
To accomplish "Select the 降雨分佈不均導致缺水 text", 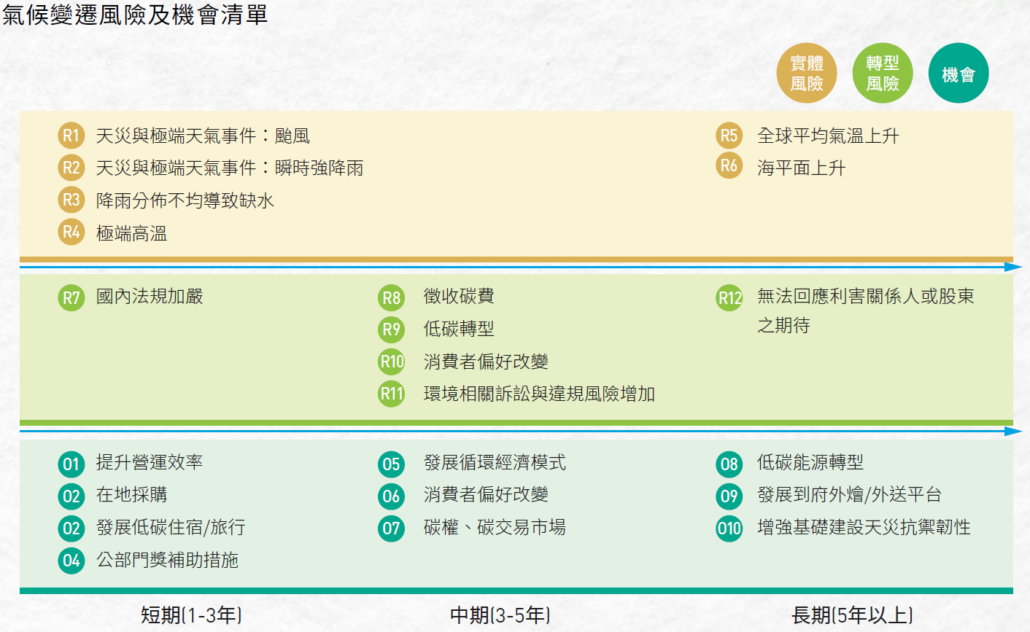I will 185,200.
